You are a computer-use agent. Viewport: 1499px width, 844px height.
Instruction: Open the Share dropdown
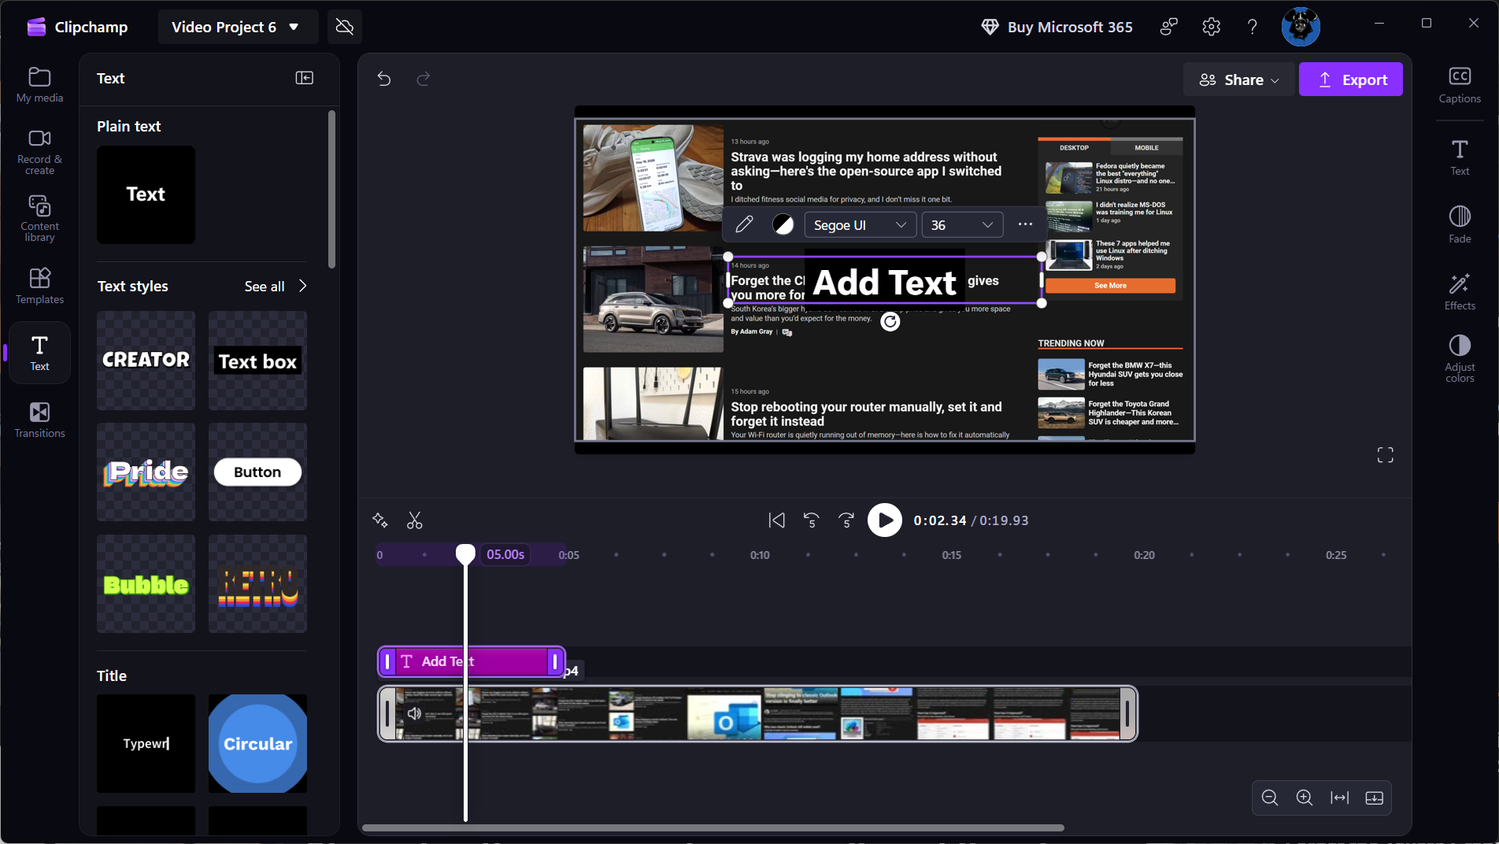click(1239, 80)
